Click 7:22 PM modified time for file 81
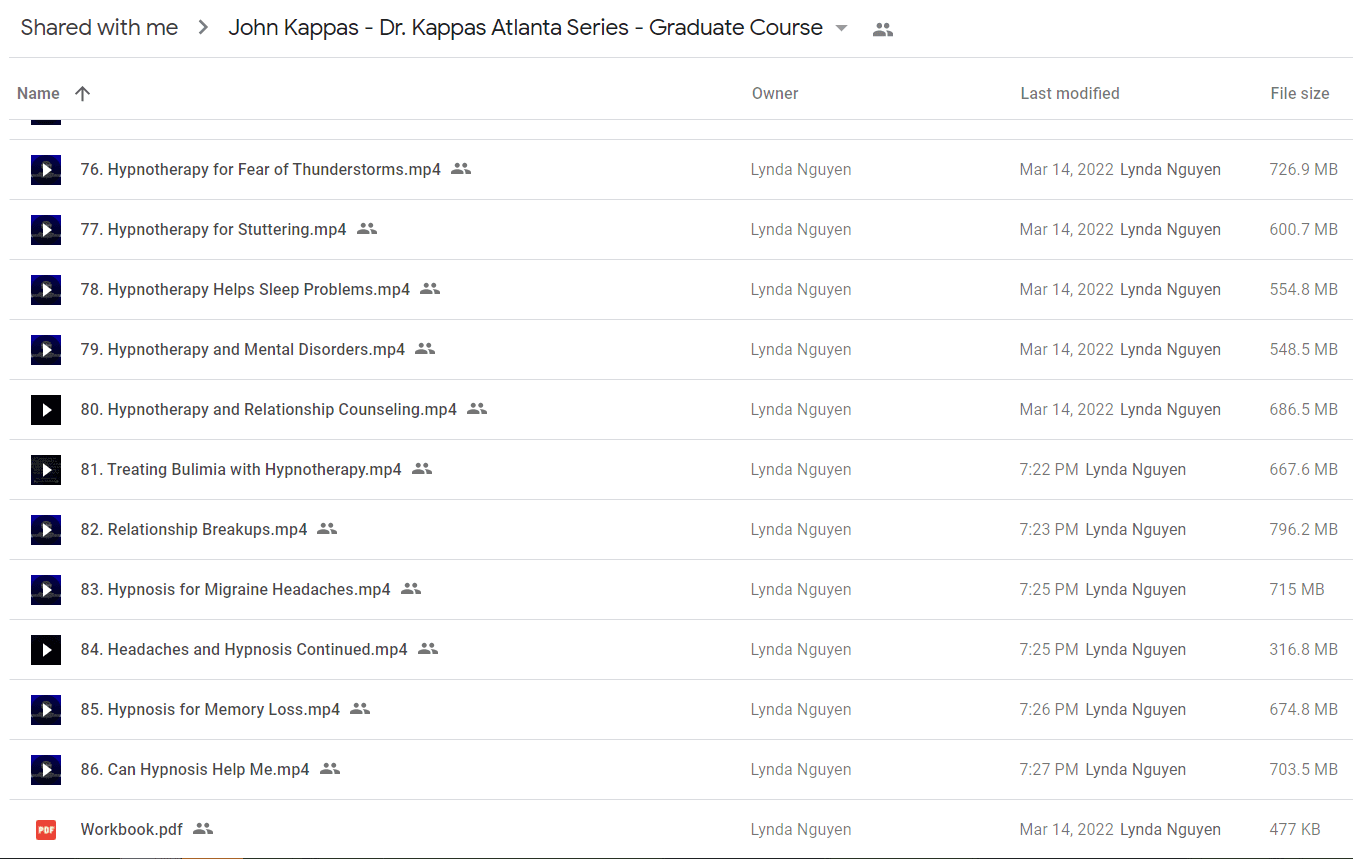 1049,470
